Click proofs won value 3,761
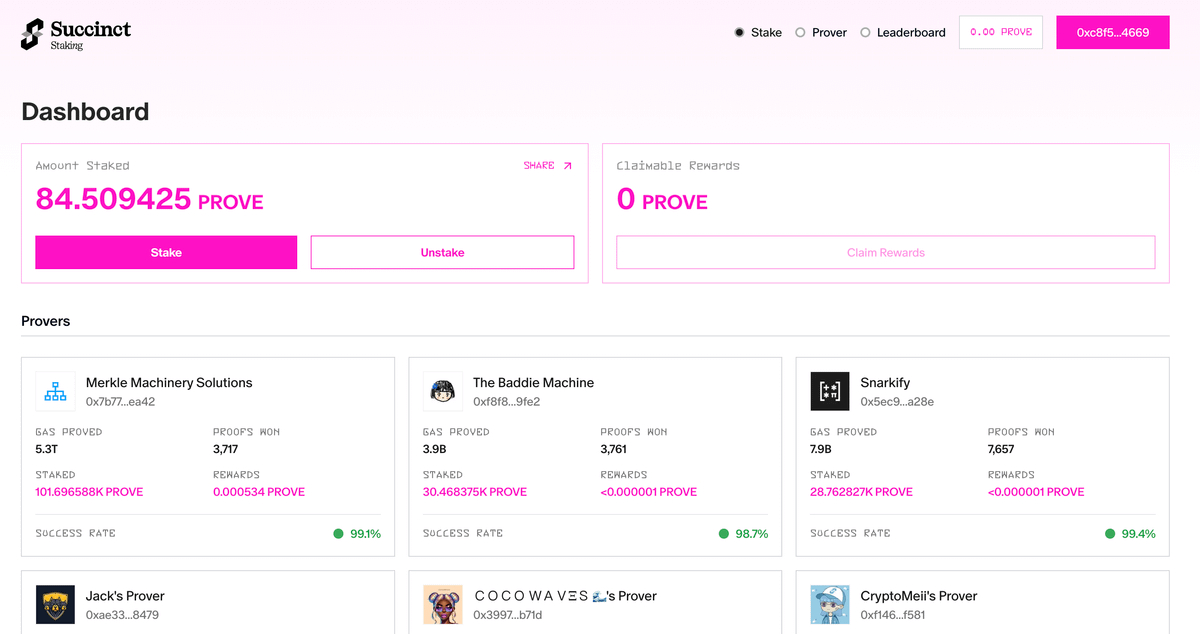This screenshot has width=1200, height=634. pyautogui.click(x=613, y=449)
